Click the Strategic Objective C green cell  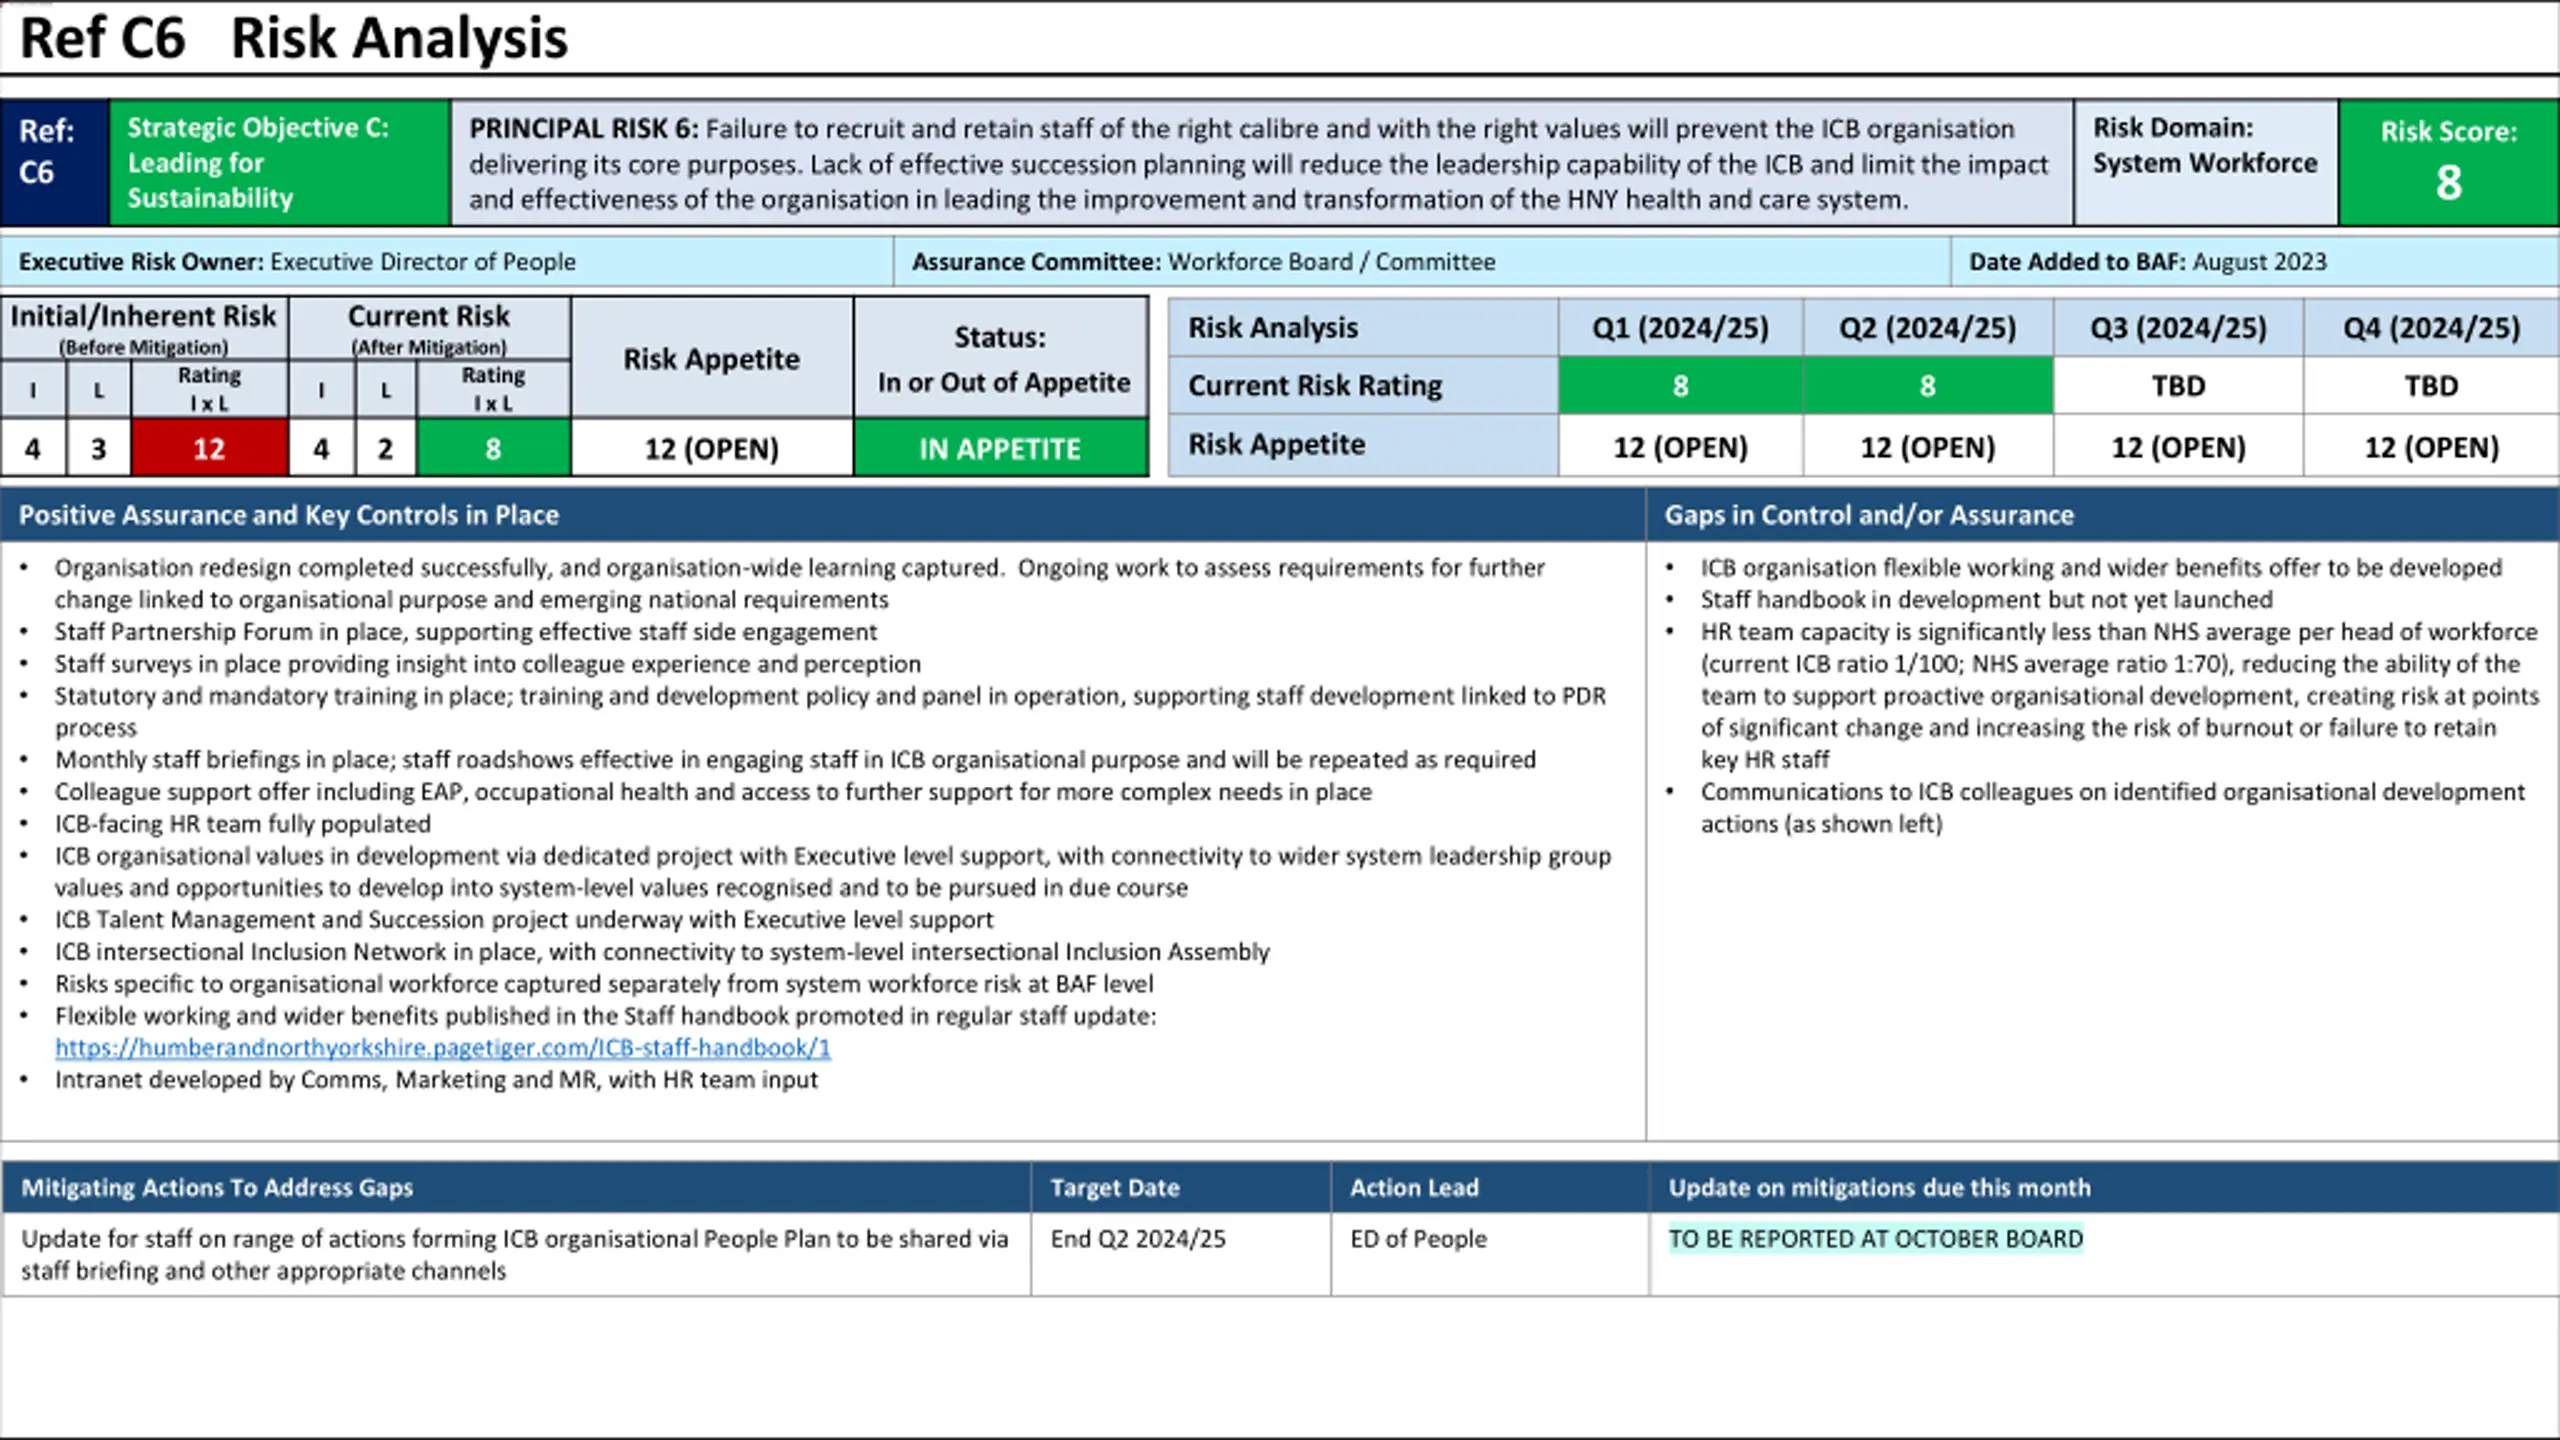tap(279, 162)
